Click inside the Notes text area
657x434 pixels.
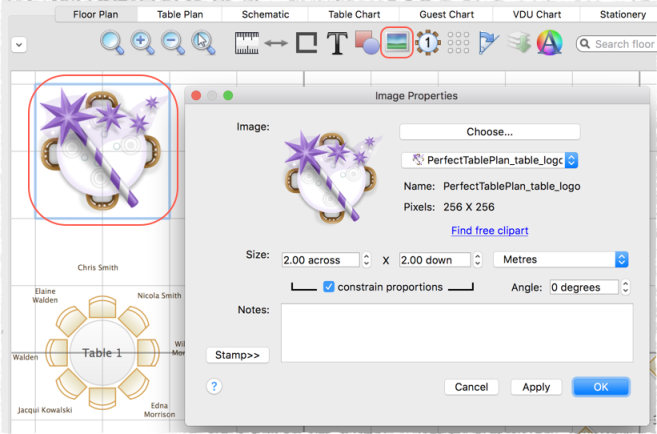pyautogui.click(x=457, y=333)
